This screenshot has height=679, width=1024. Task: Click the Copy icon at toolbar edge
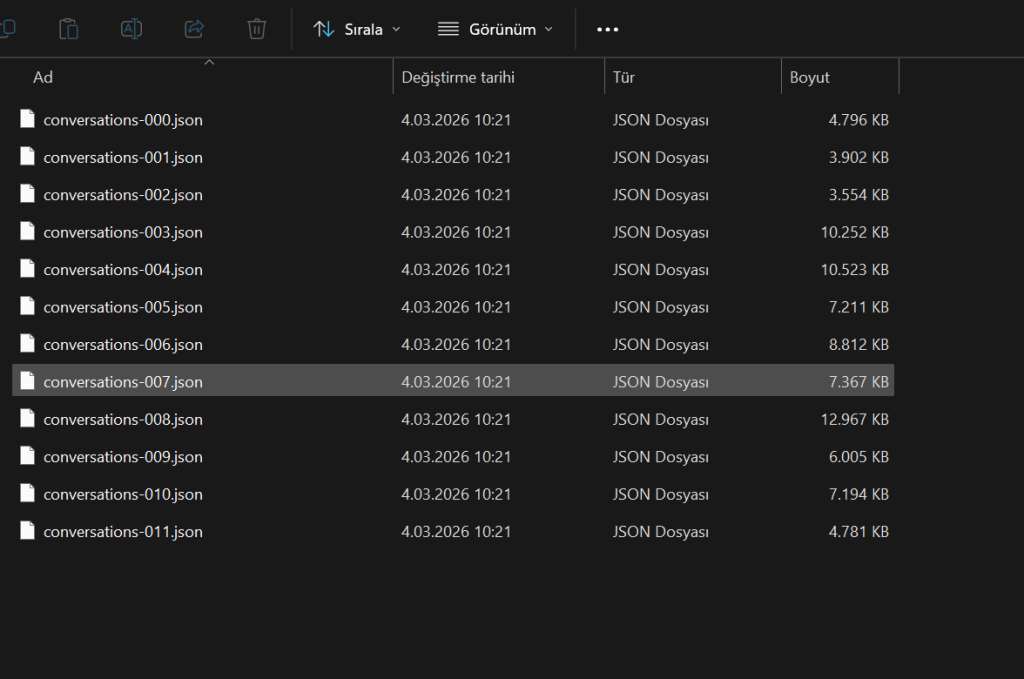8,27
